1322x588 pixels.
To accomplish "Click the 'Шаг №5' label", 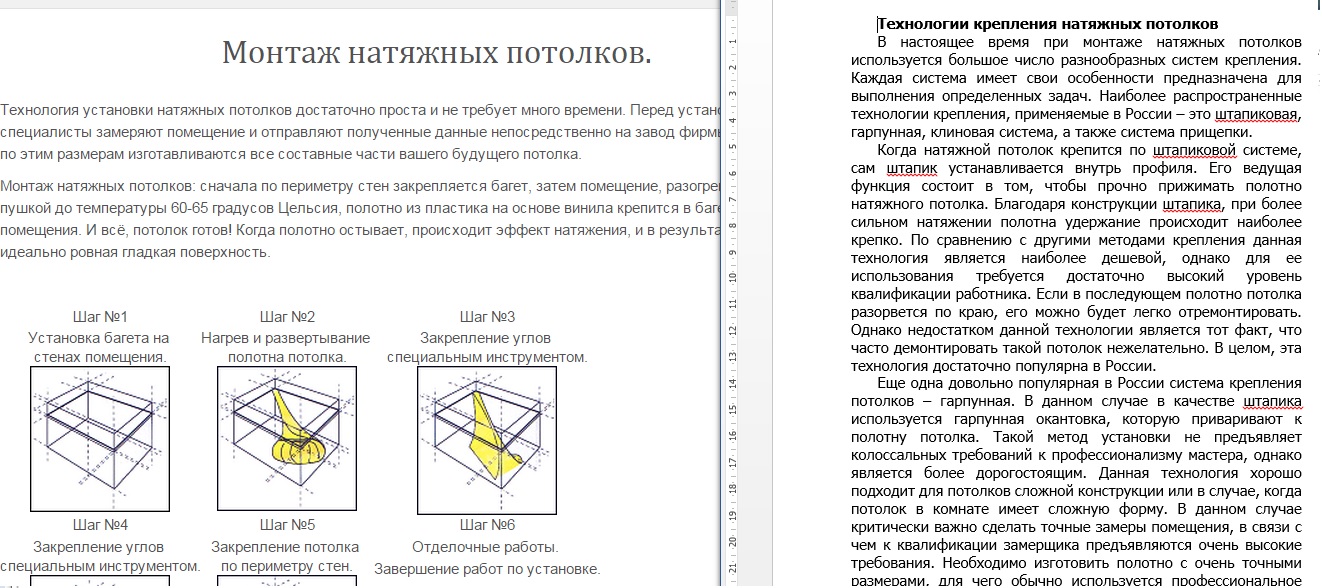I will pos(287,525).
